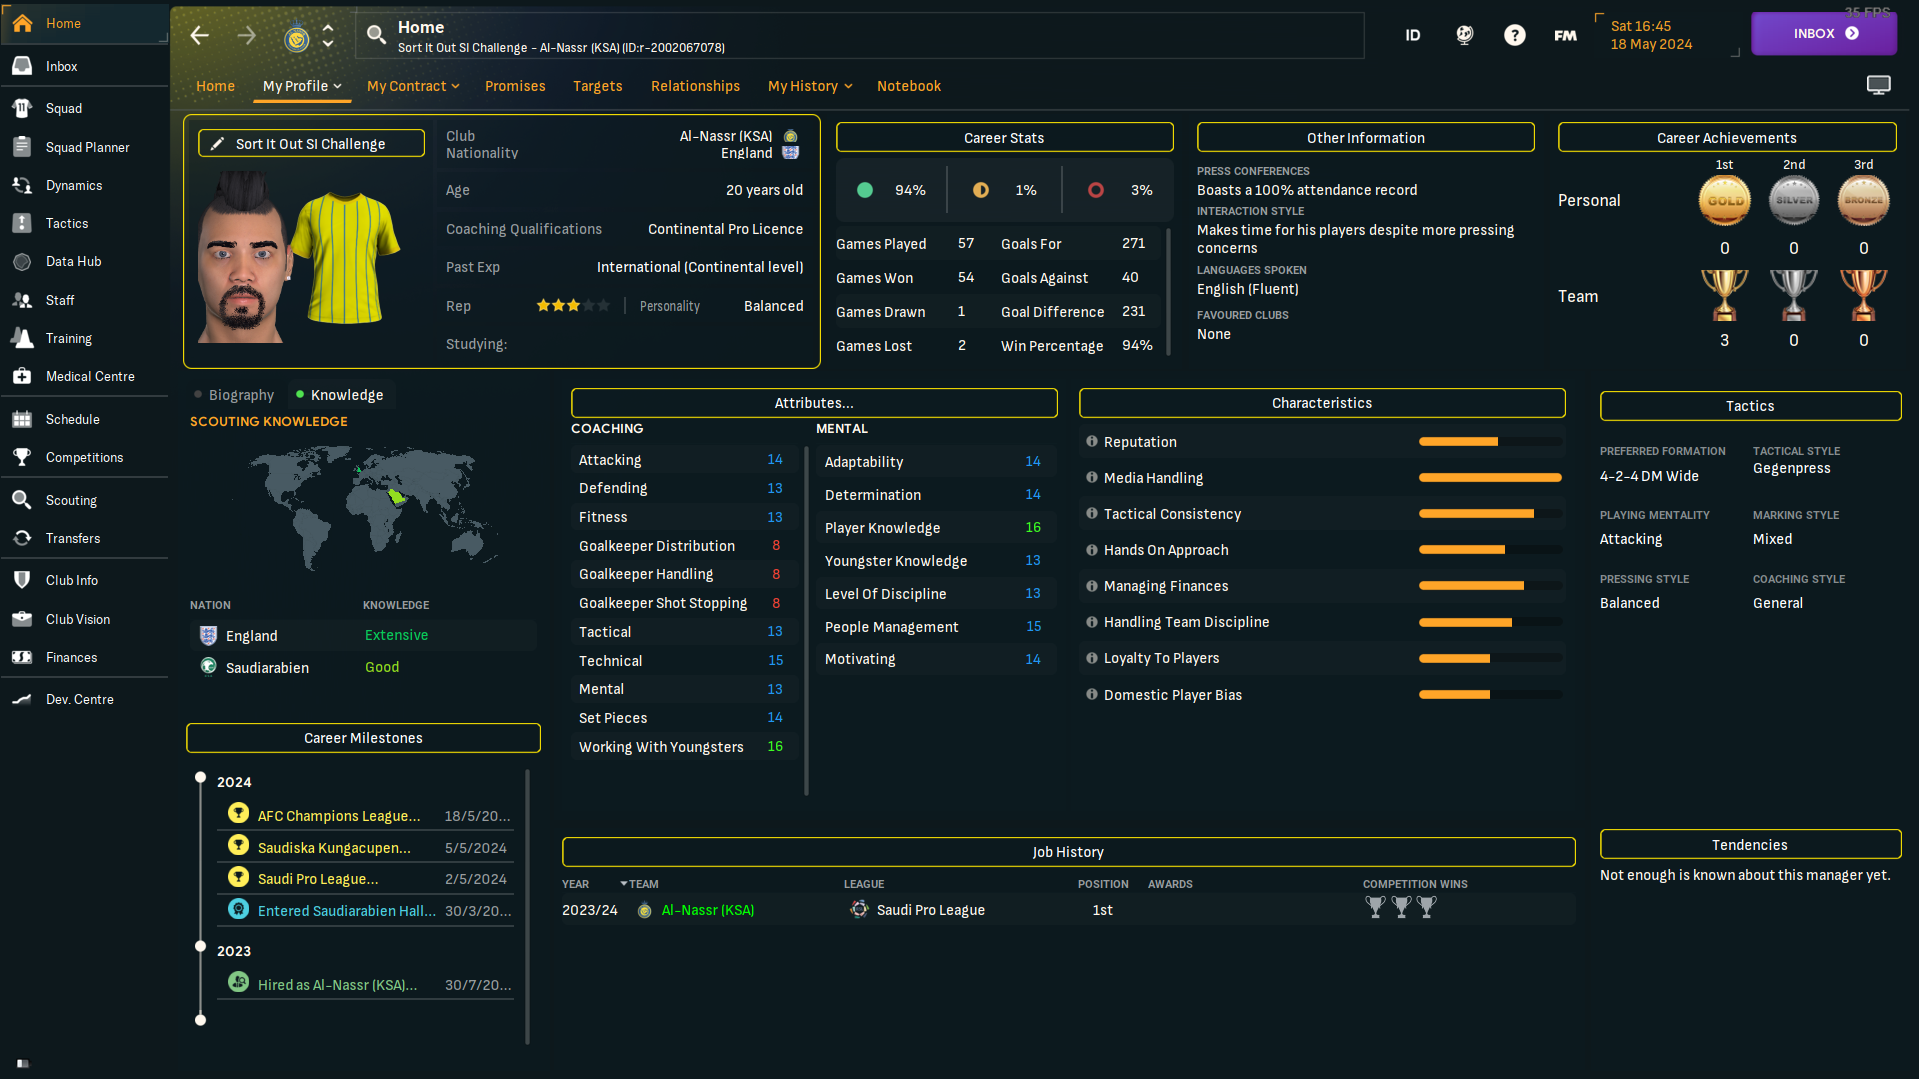Click the Reputation info icon

1092,441
